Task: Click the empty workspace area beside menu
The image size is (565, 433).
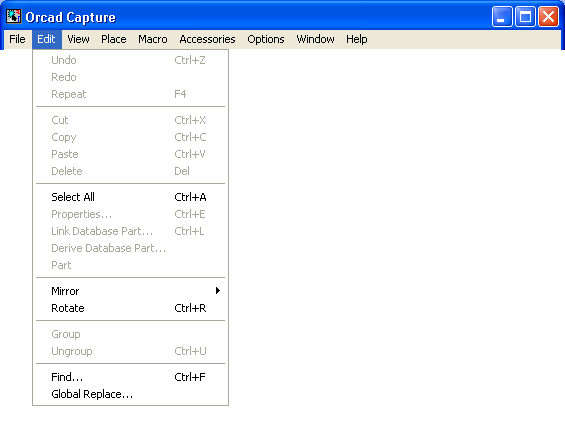Action: pyautogui.click(x=396, y=238)
